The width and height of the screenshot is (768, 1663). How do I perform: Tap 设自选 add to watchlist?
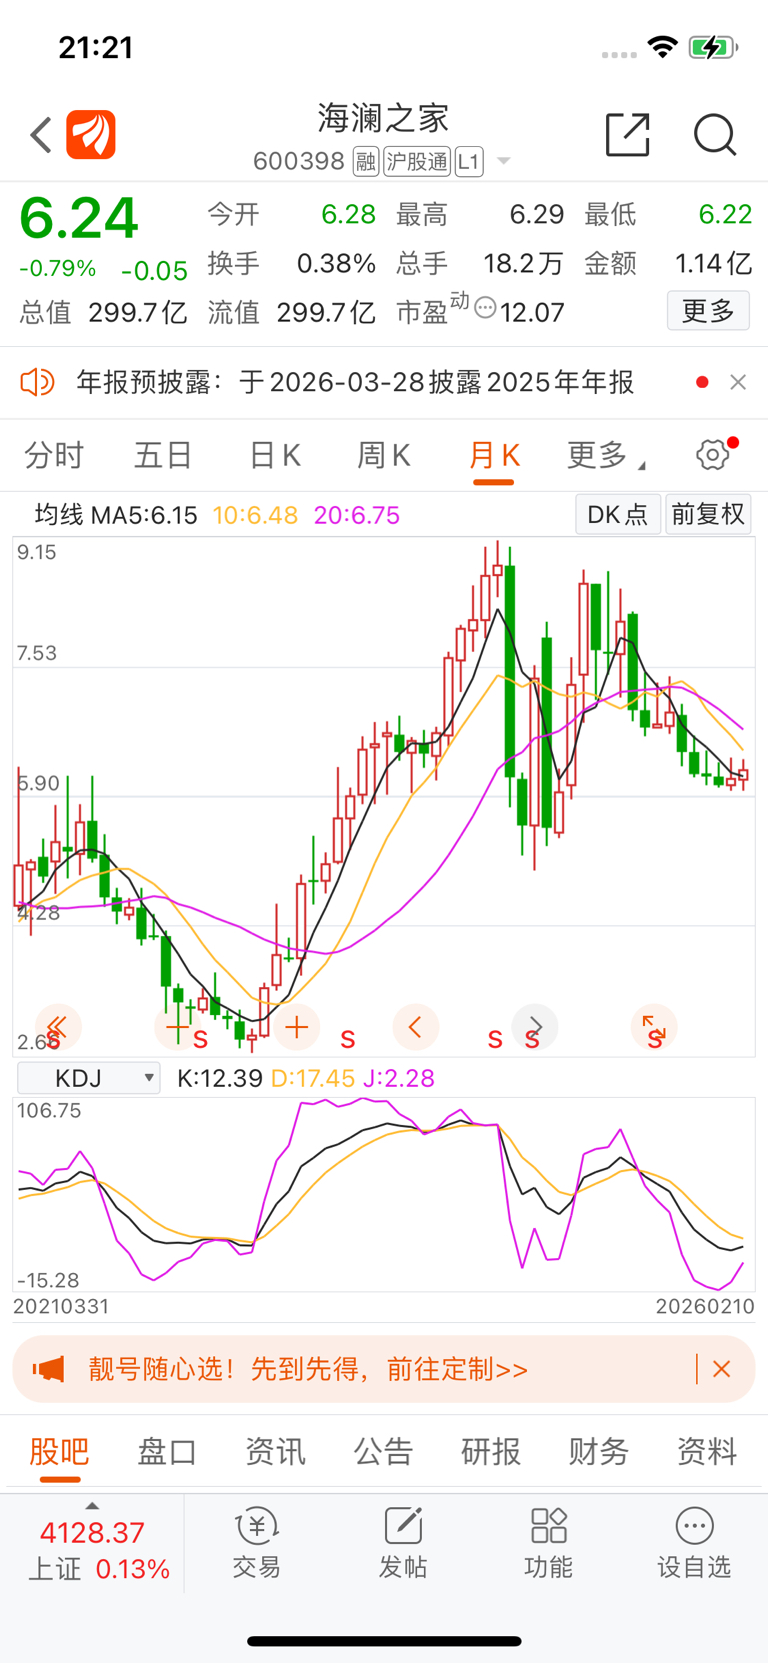pyautogui.click(x=694, y=1544)
